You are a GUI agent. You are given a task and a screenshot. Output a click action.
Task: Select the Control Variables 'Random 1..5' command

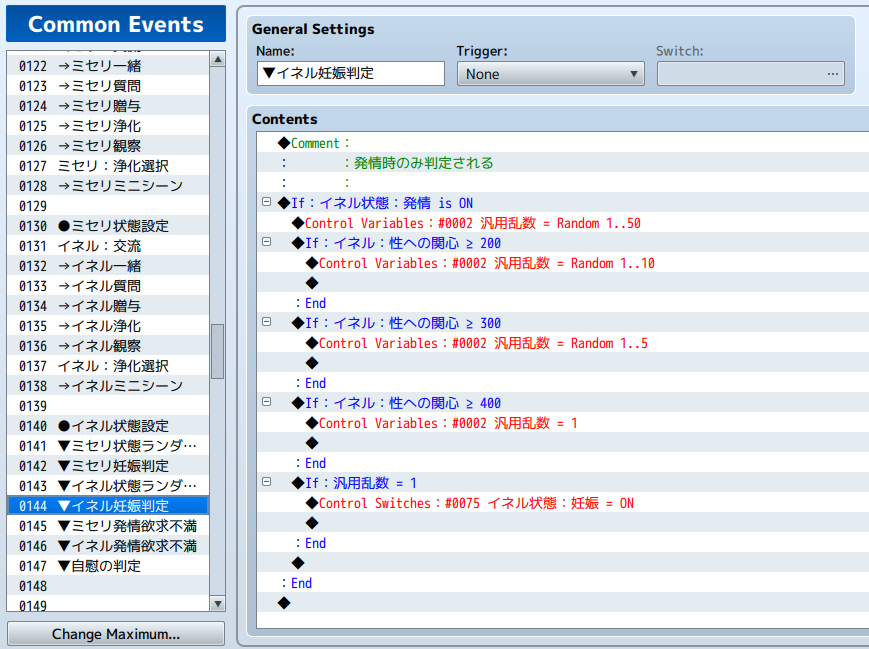tap(563, 343)
